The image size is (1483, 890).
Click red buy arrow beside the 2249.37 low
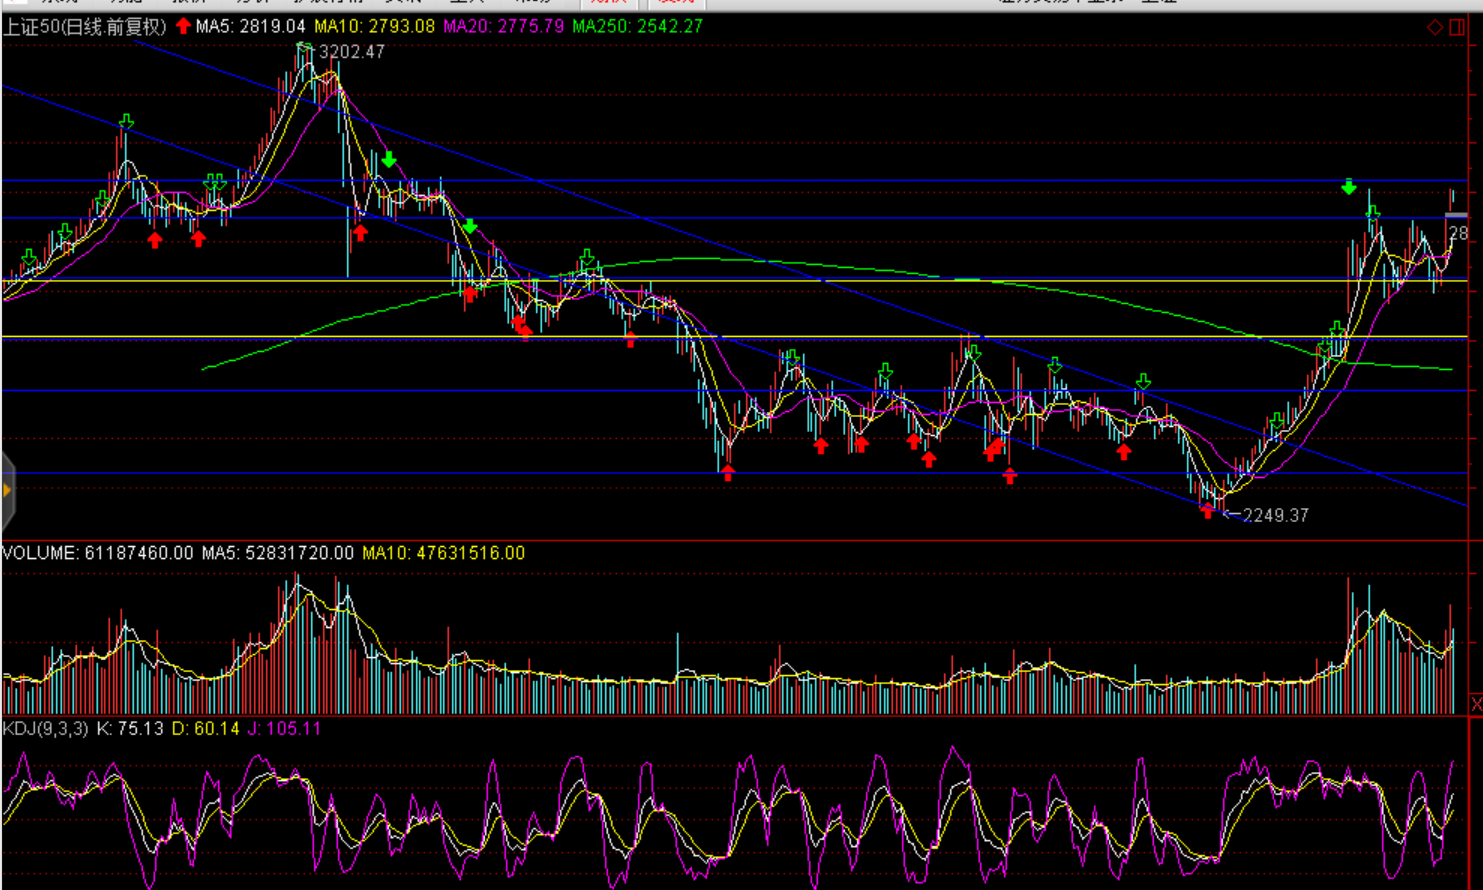[1208, 511]
